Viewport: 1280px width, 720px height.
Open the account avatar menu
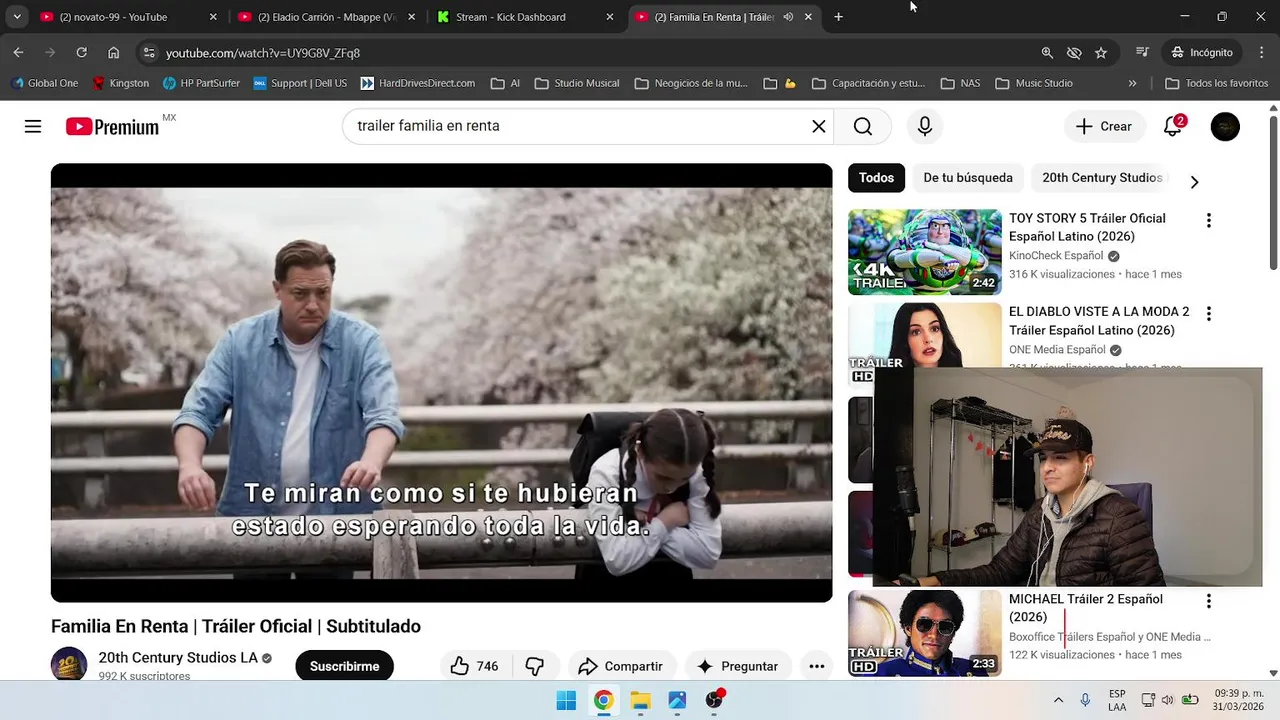(1225, 126)
